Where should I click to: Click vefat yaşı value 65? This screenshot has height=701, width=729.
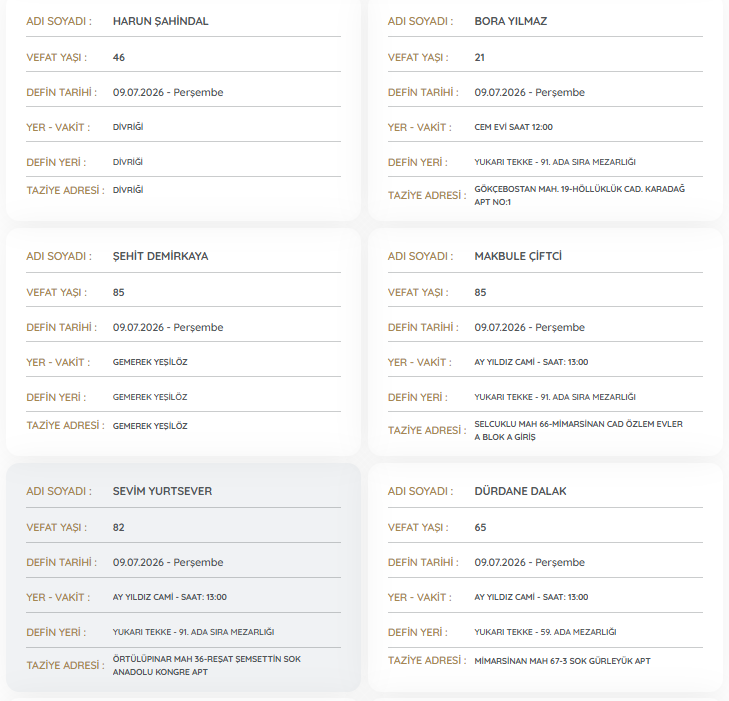480,528
